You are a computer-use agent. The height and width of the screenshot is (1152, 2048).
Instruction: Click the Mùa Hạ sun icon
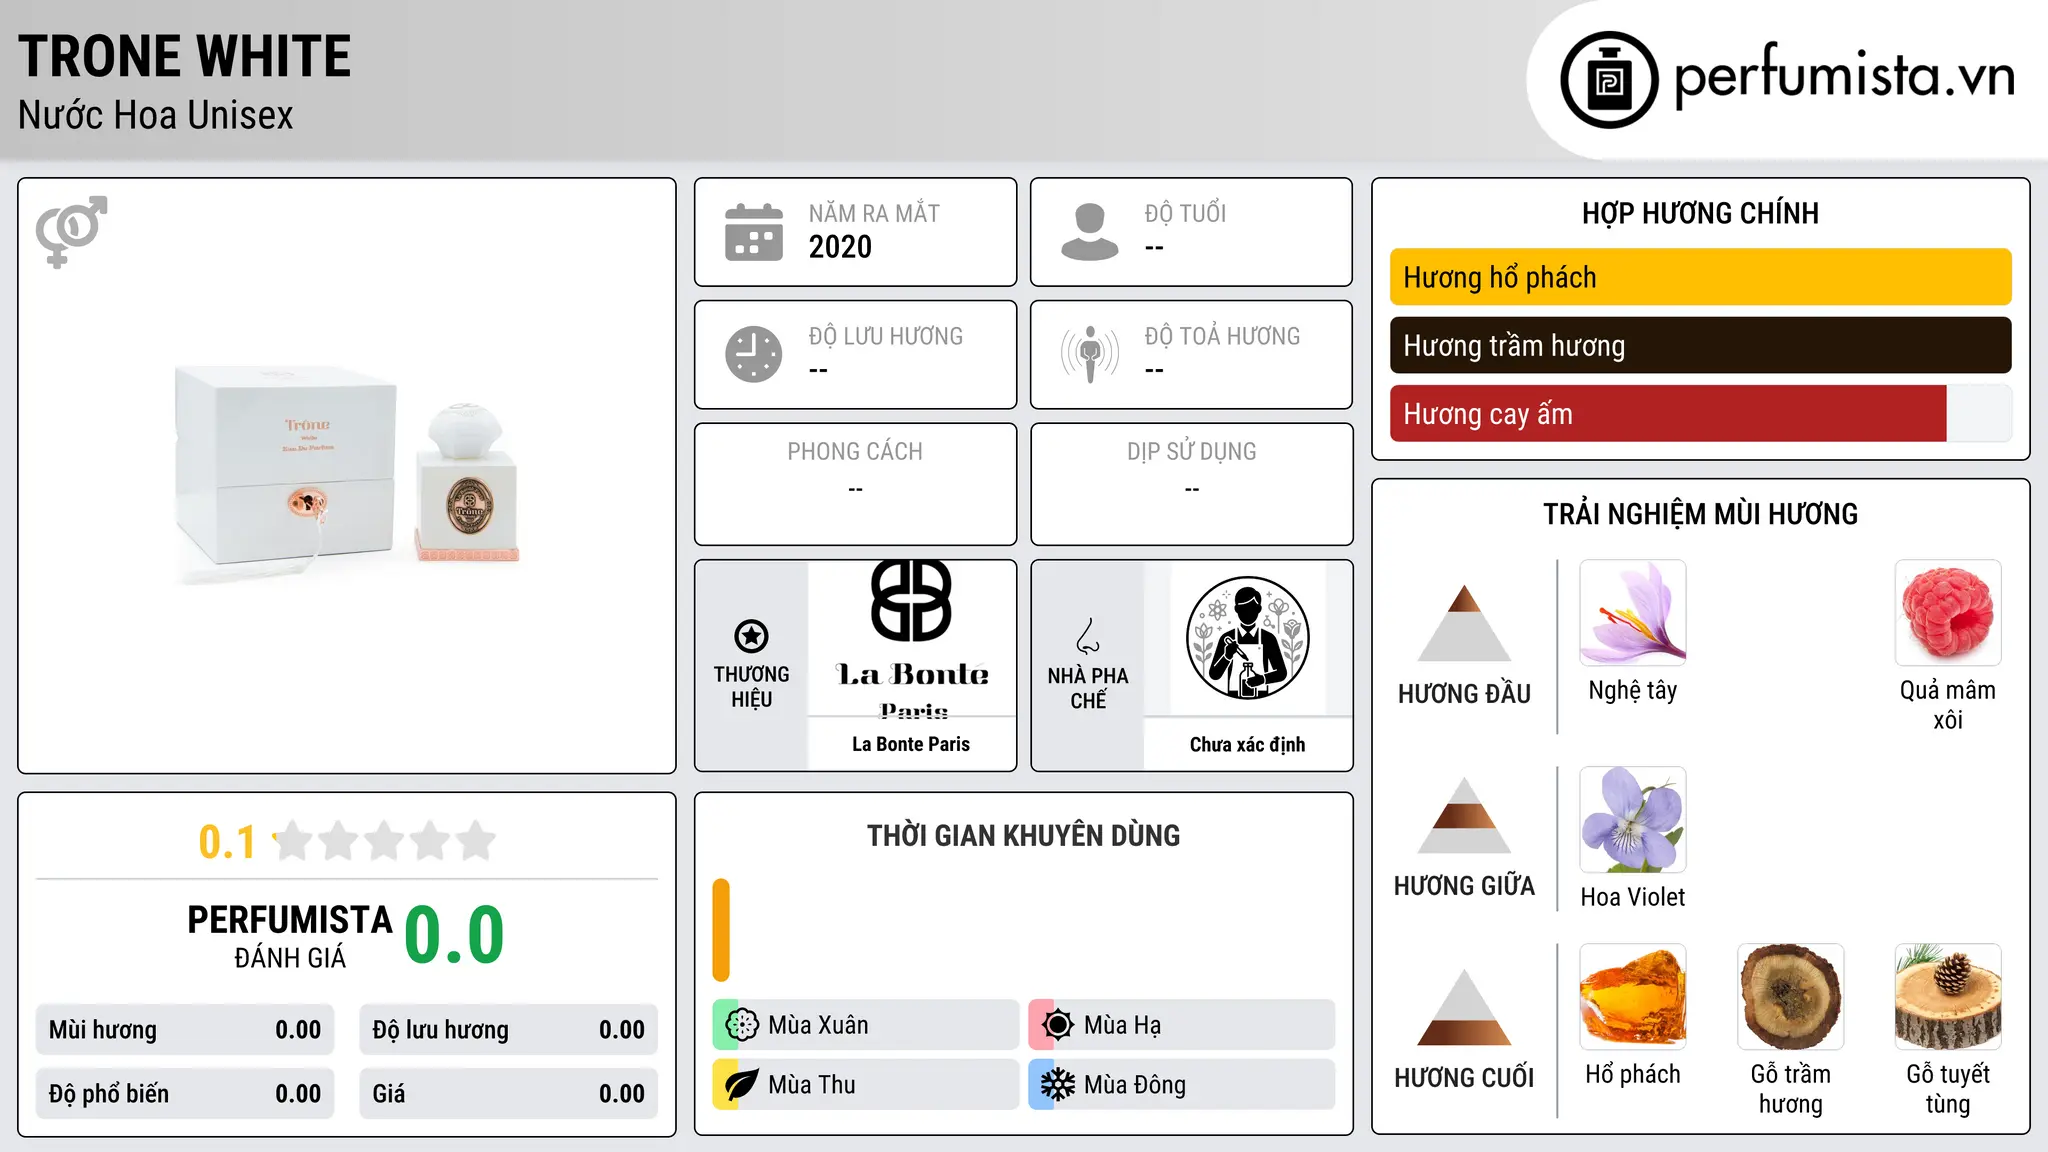click(1057, 1025)
